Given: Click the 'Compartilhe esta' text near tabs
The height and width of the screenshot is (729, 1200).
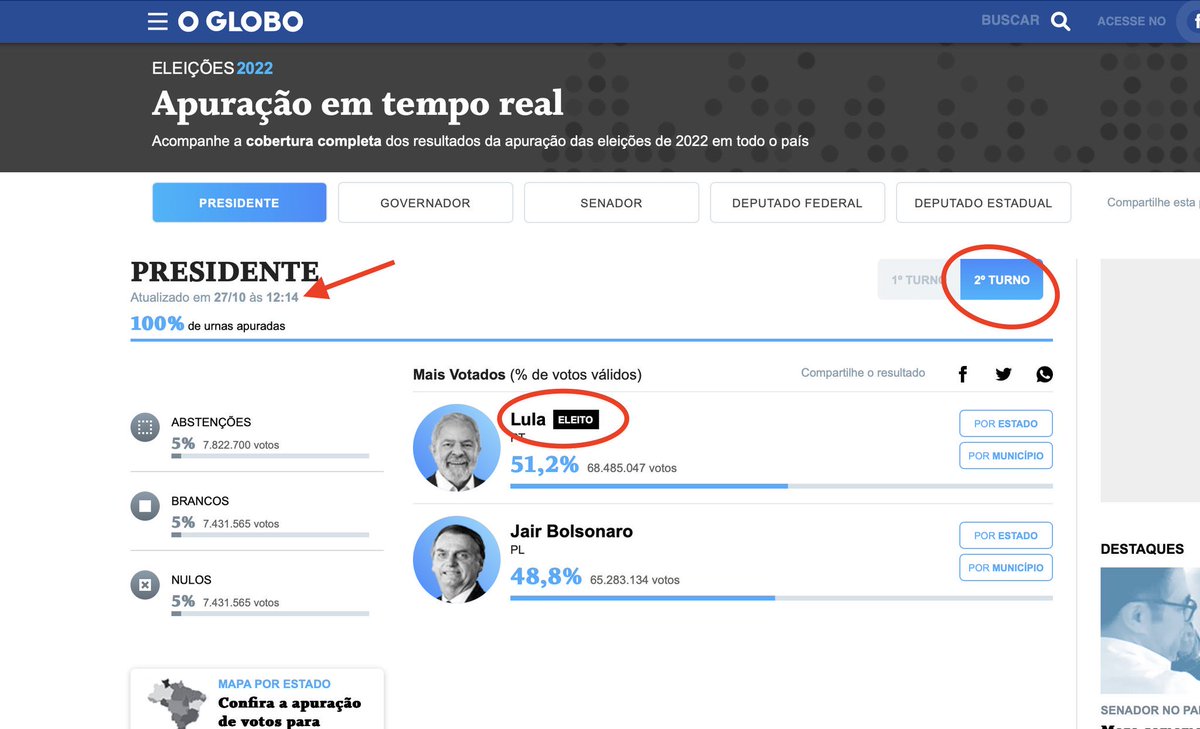Looking at the screenshot, I should click(1152, 202).
